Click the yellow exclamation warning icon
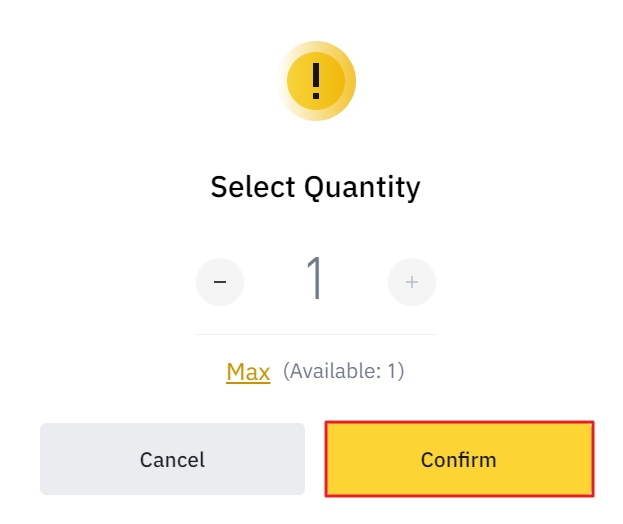This screenshot has height=524, width=623. 315,80
